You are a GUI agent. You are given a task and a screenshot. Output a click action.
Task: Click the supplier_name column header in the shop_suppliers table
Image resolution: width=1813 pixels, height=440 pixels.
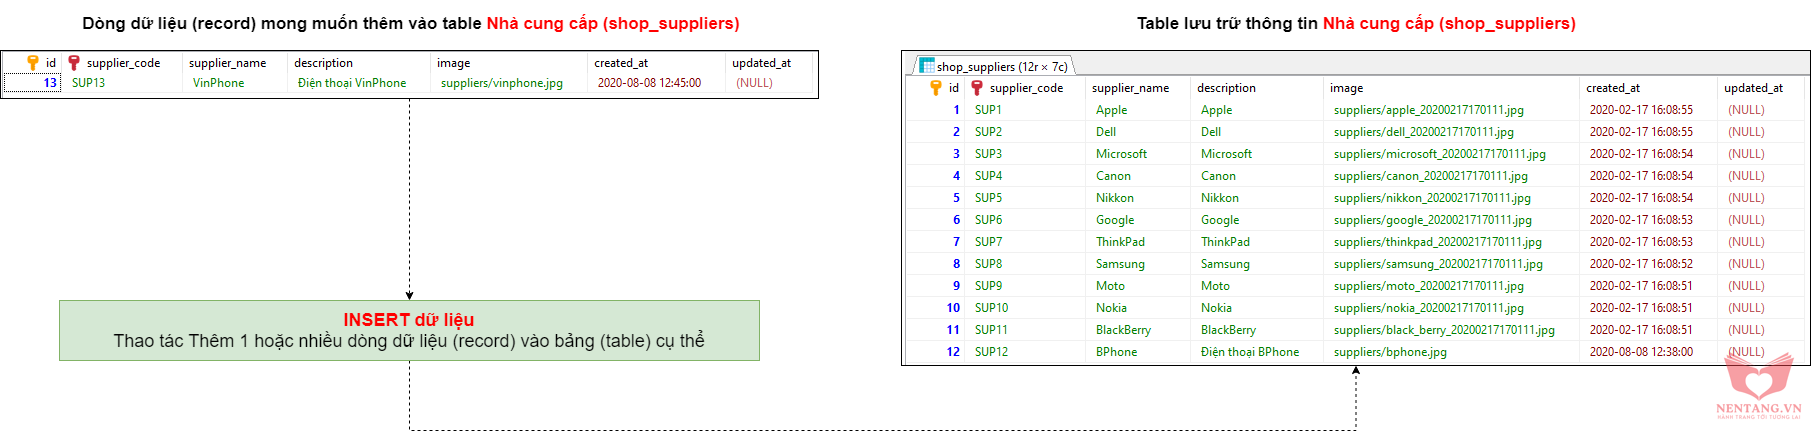coord(1130,88)
